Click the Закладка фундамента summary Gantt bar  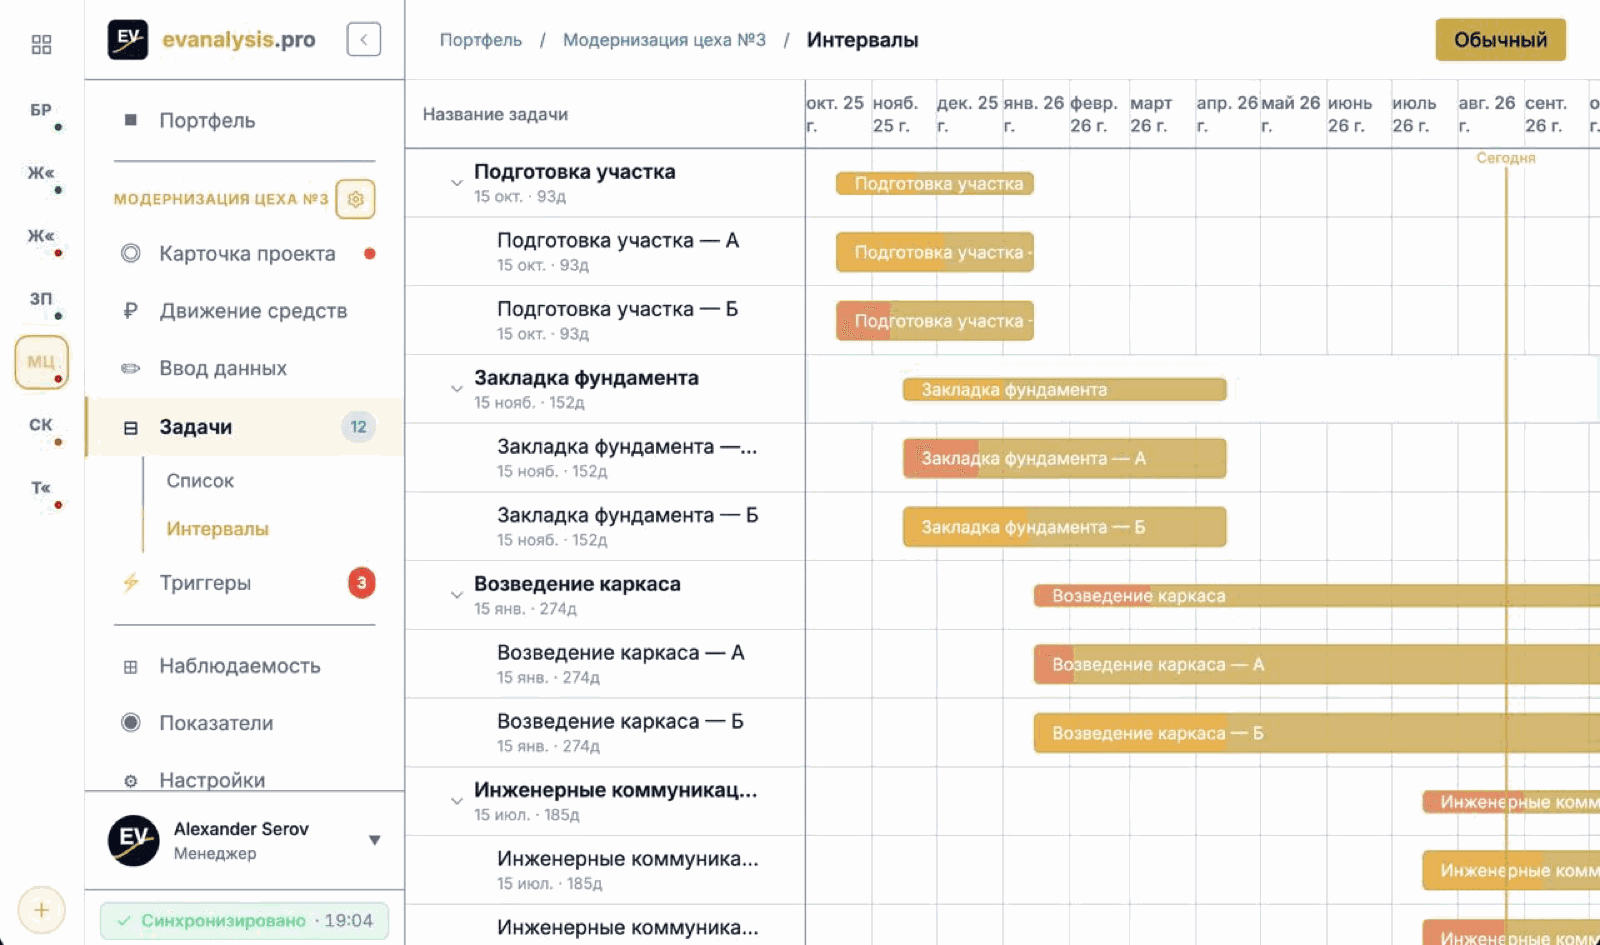coord(1064,390)
